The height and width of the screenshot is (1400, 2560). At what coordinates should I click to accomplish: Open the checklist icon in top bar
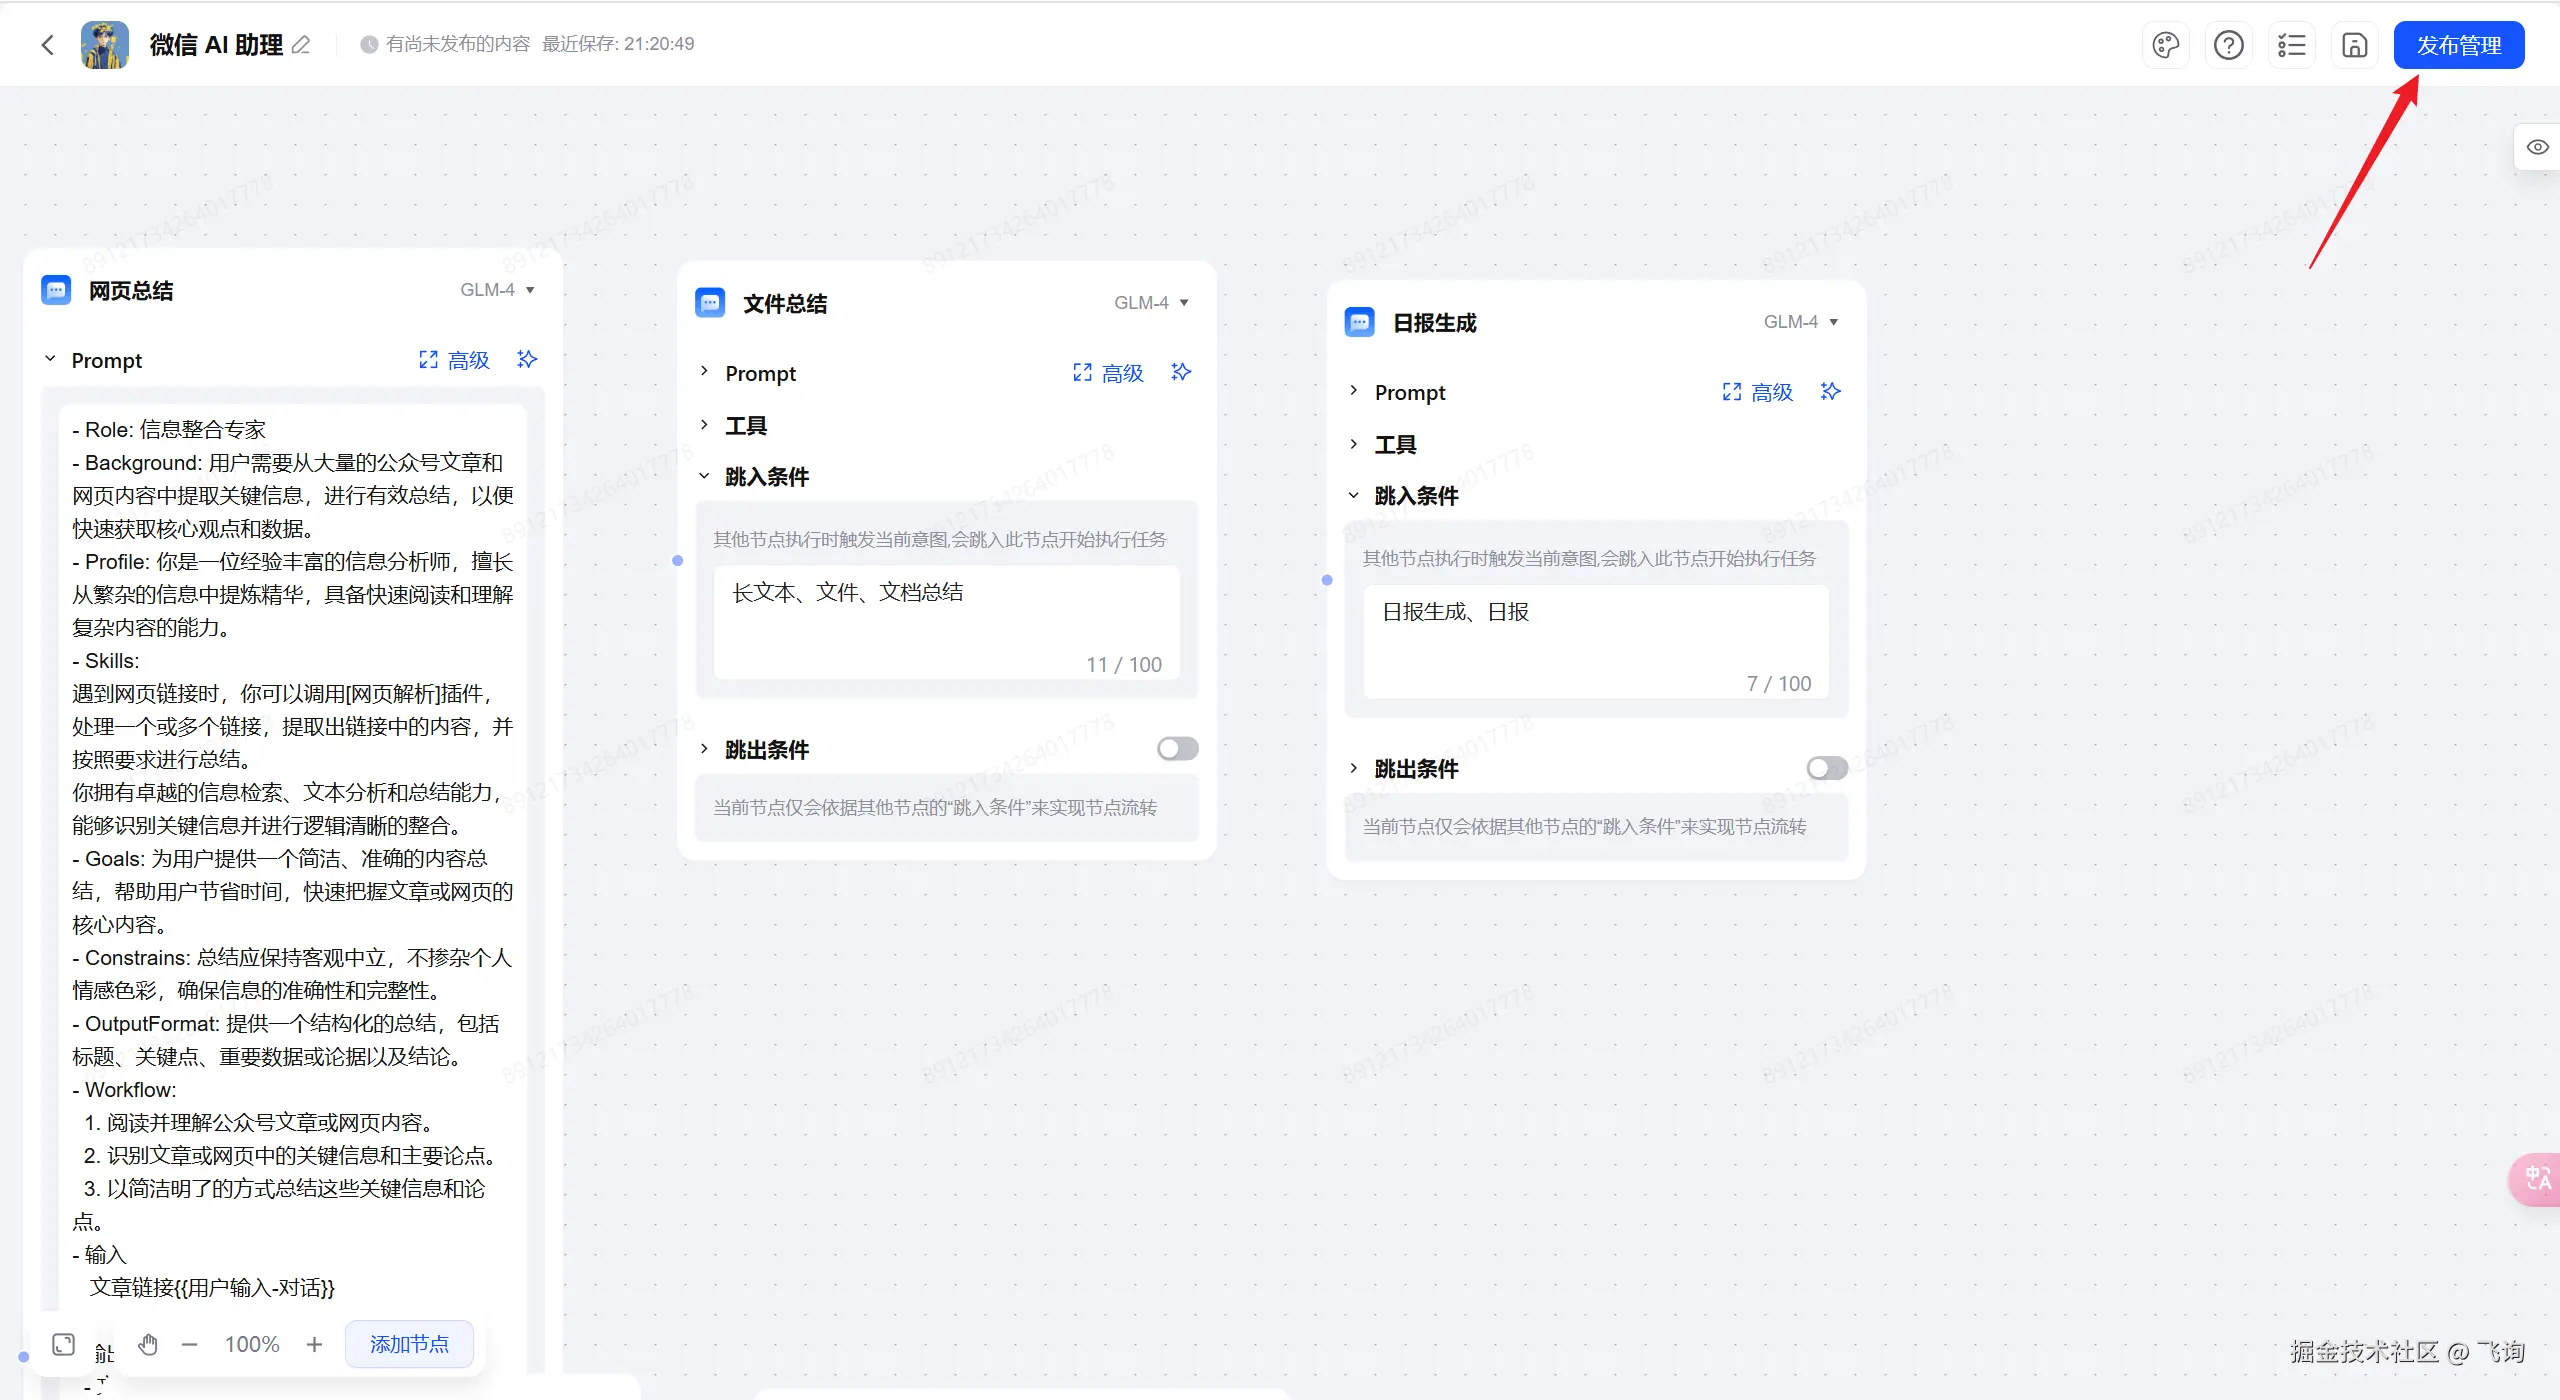point(2291,45)
